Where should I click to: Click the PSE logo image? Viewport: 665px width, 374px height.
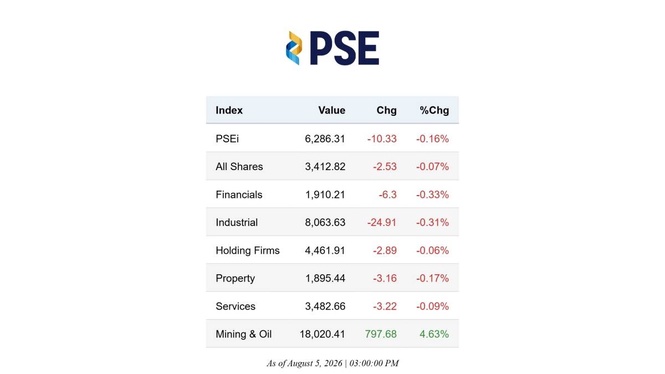[x=332, y=48]
